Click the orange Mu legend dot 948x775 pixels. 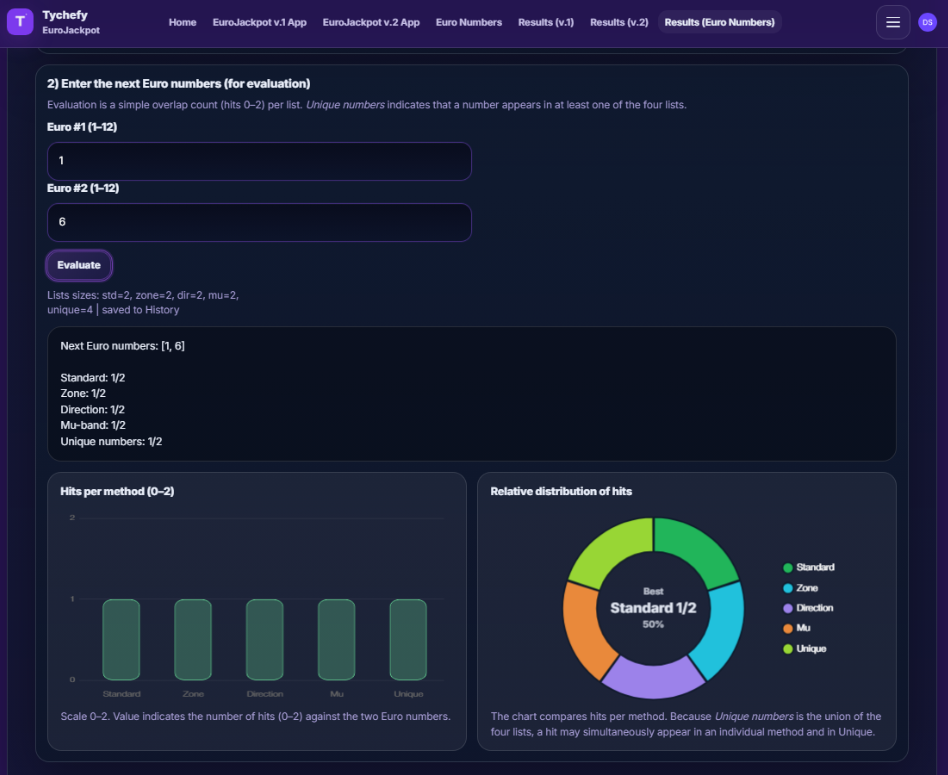788,629
